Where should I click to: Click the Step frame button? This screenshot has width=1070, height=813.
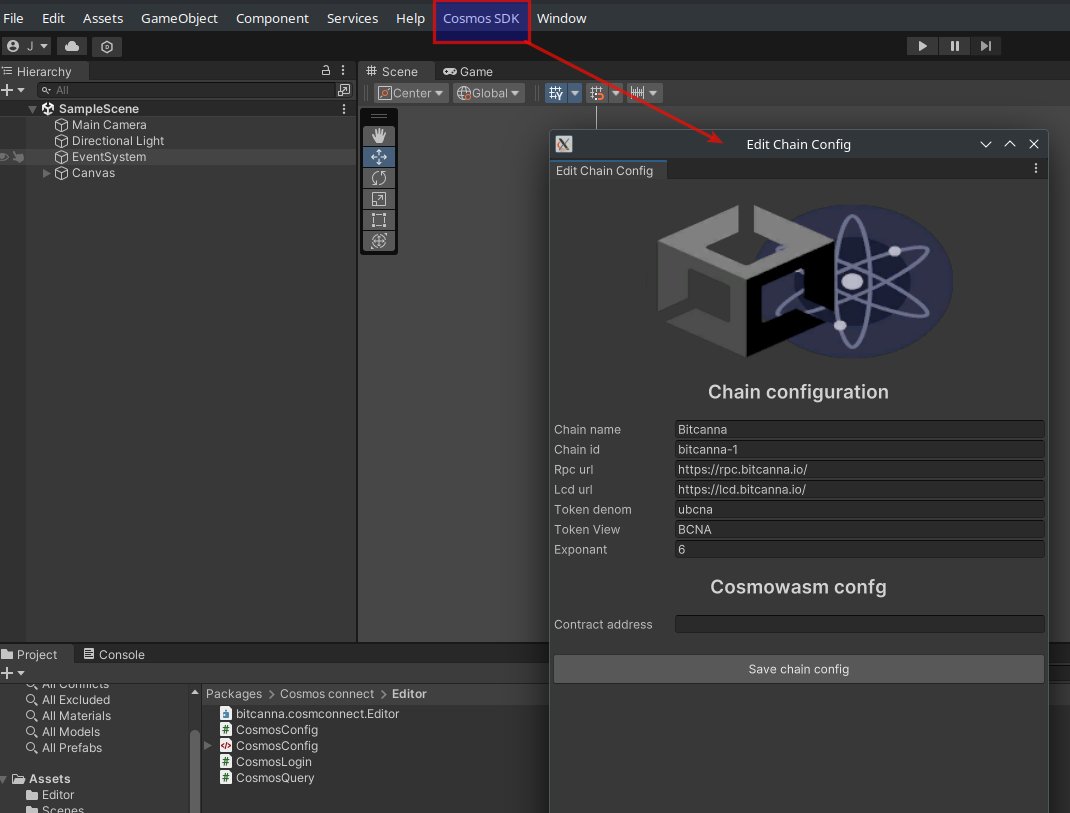point(985,46)
